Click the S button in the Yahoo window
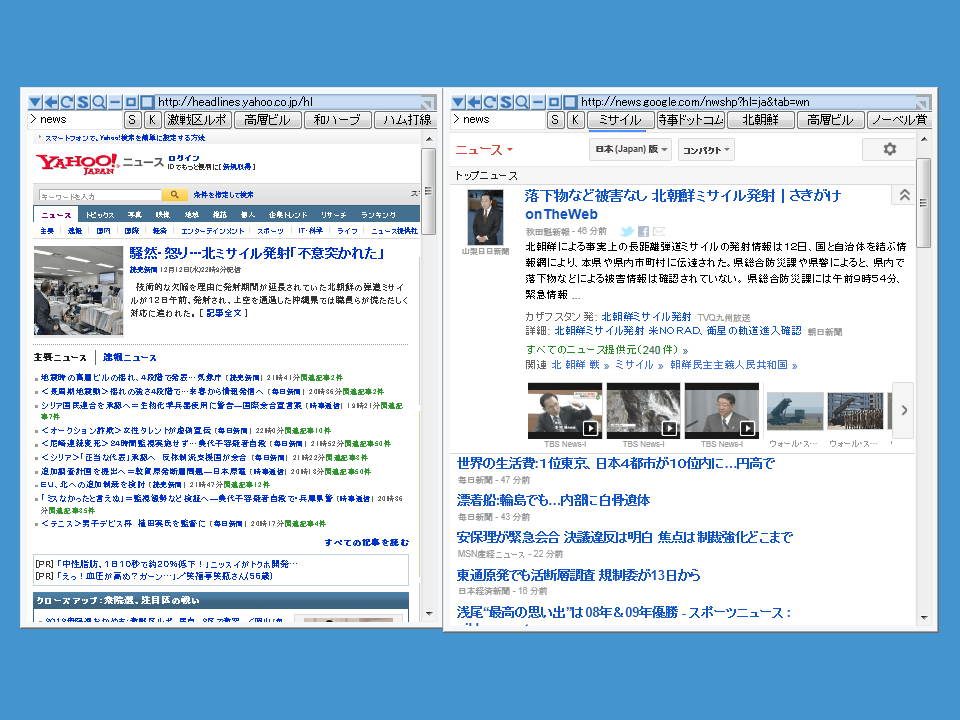This screenshot has height=720, width=960. (132, 119)
